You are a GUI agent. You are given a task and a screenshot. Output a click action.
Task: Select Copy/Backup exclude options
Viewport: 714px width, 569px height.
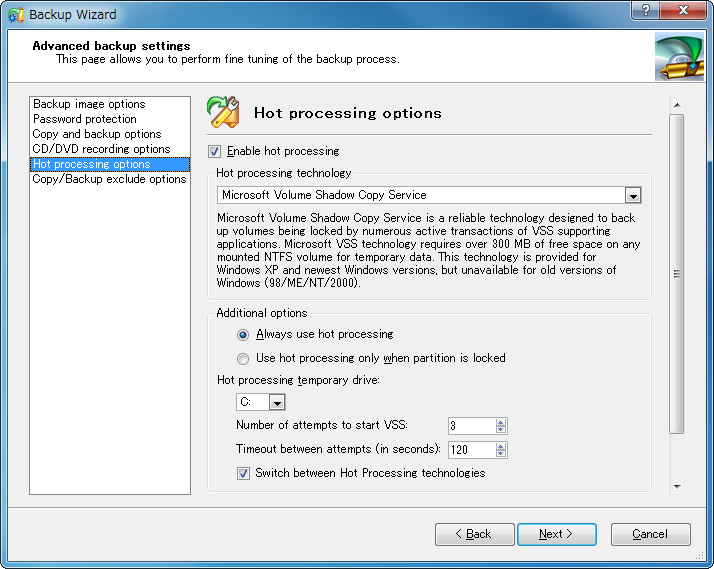pyautogui.click(x=109, y=179)
